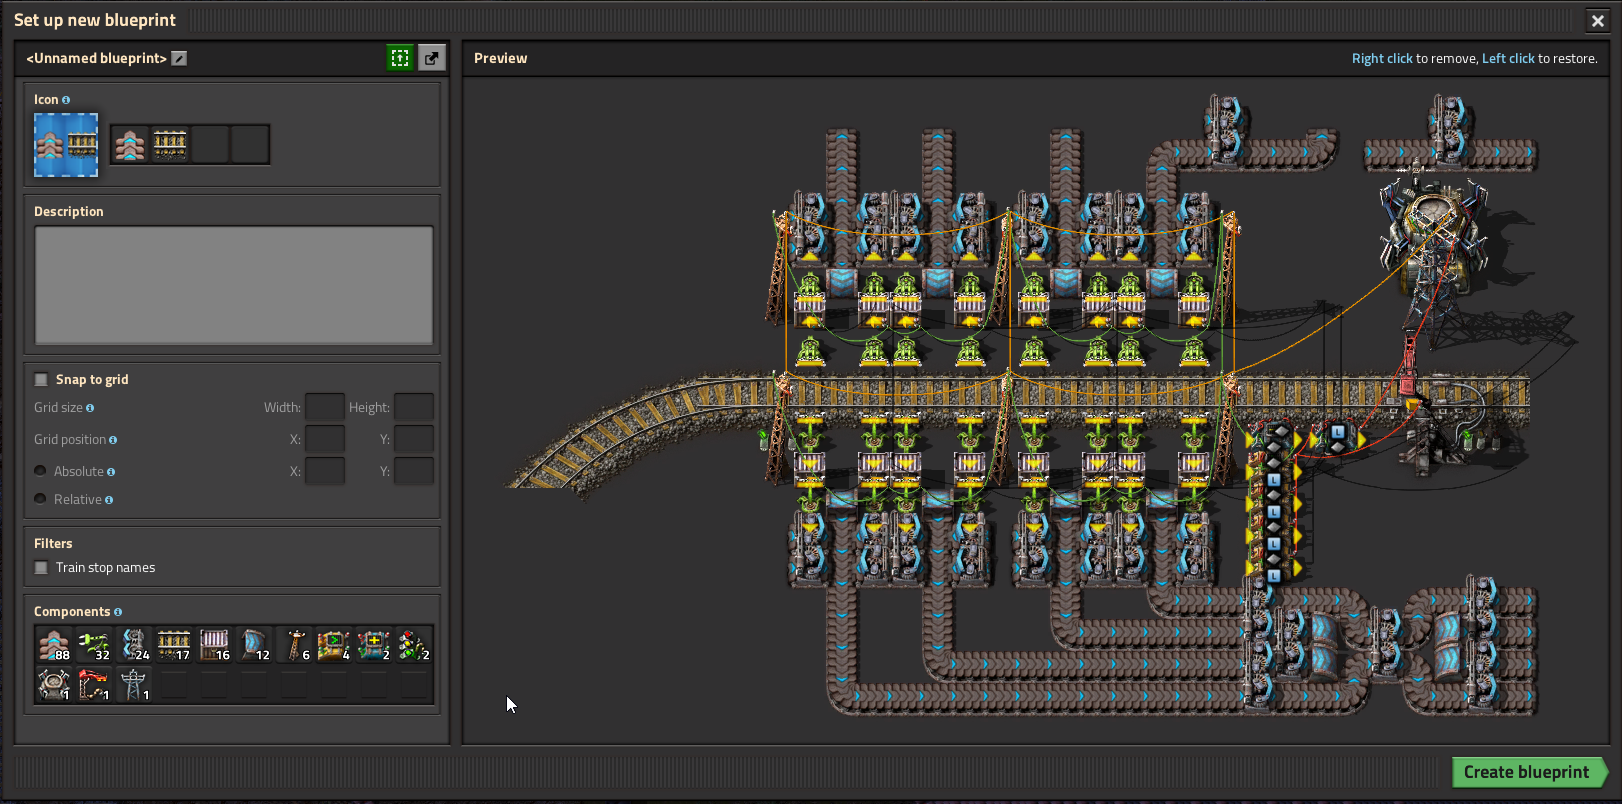Image resolution: width=1622 pixels, height=804 pixels.
Task: Select the green inserter component (32)
Action: coord(94,646)
